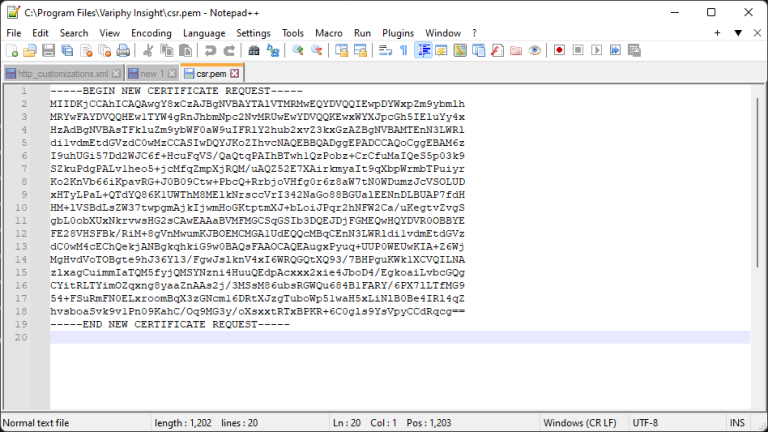Click the Undo arrow icon
This screenshot has width=768, height=432.
tap(208, 50)
